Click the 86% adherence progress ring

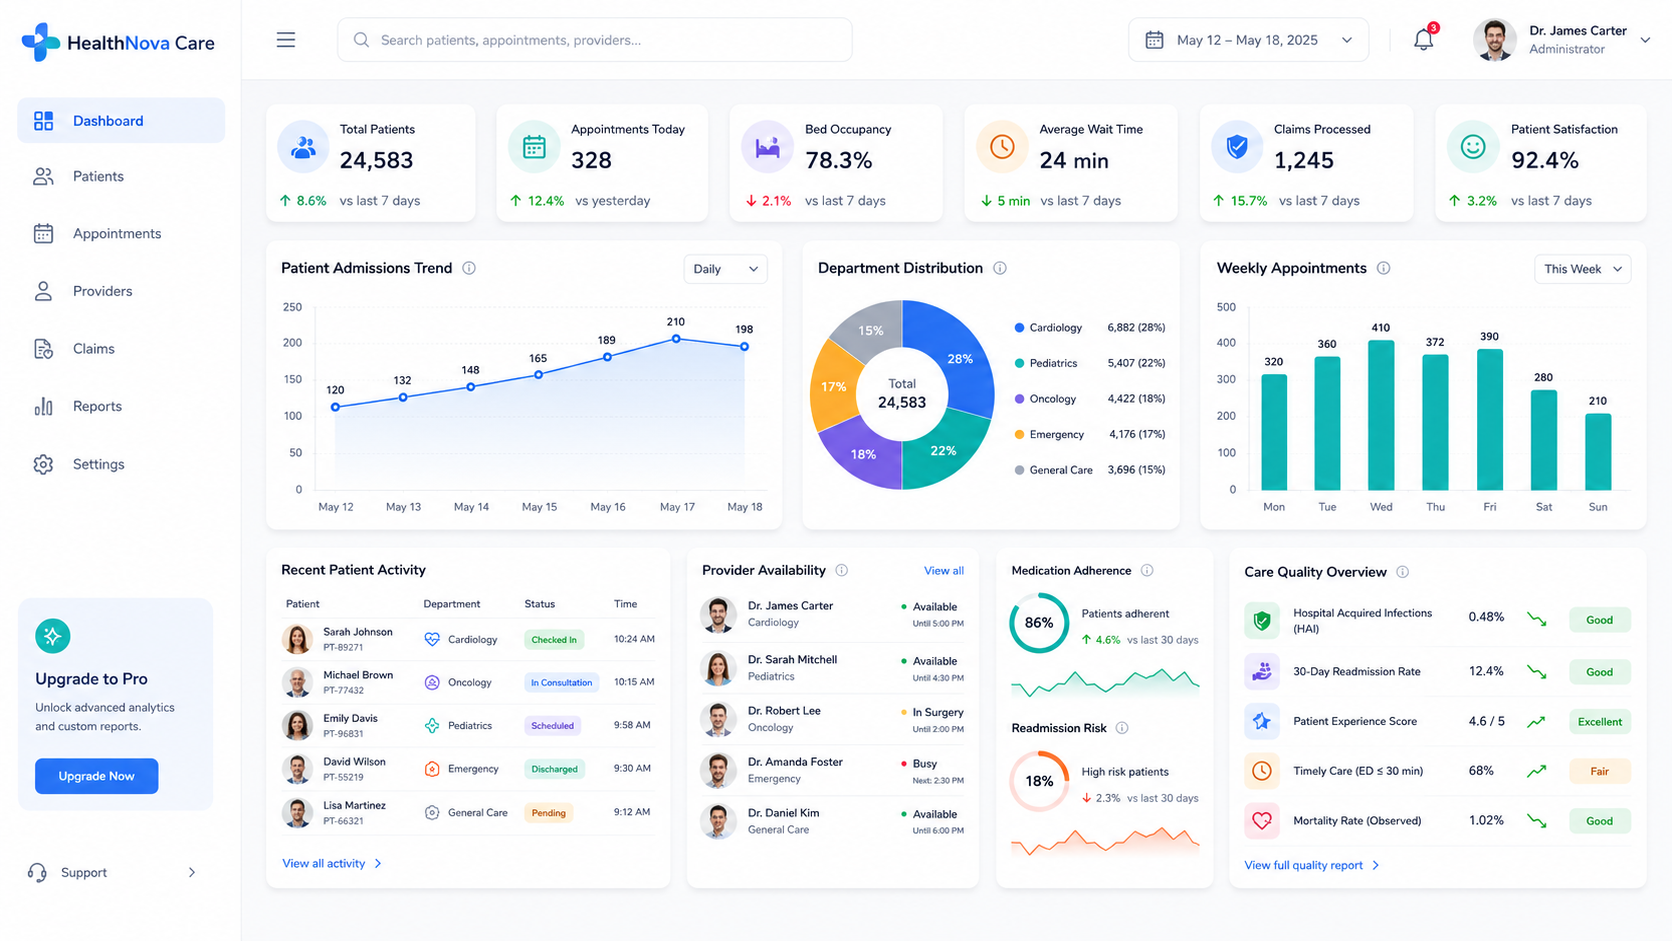click(1039, 623)
